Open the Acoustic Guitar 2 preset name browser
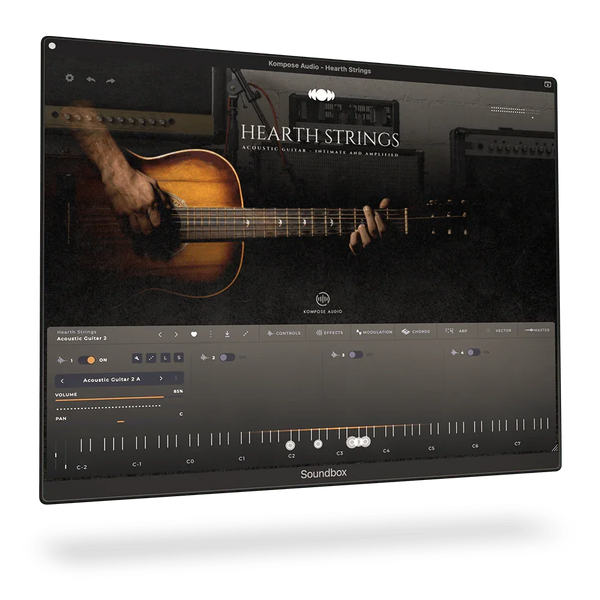Image resolution: width=600 pixels, height=600 pixels. tap(82, 338)
